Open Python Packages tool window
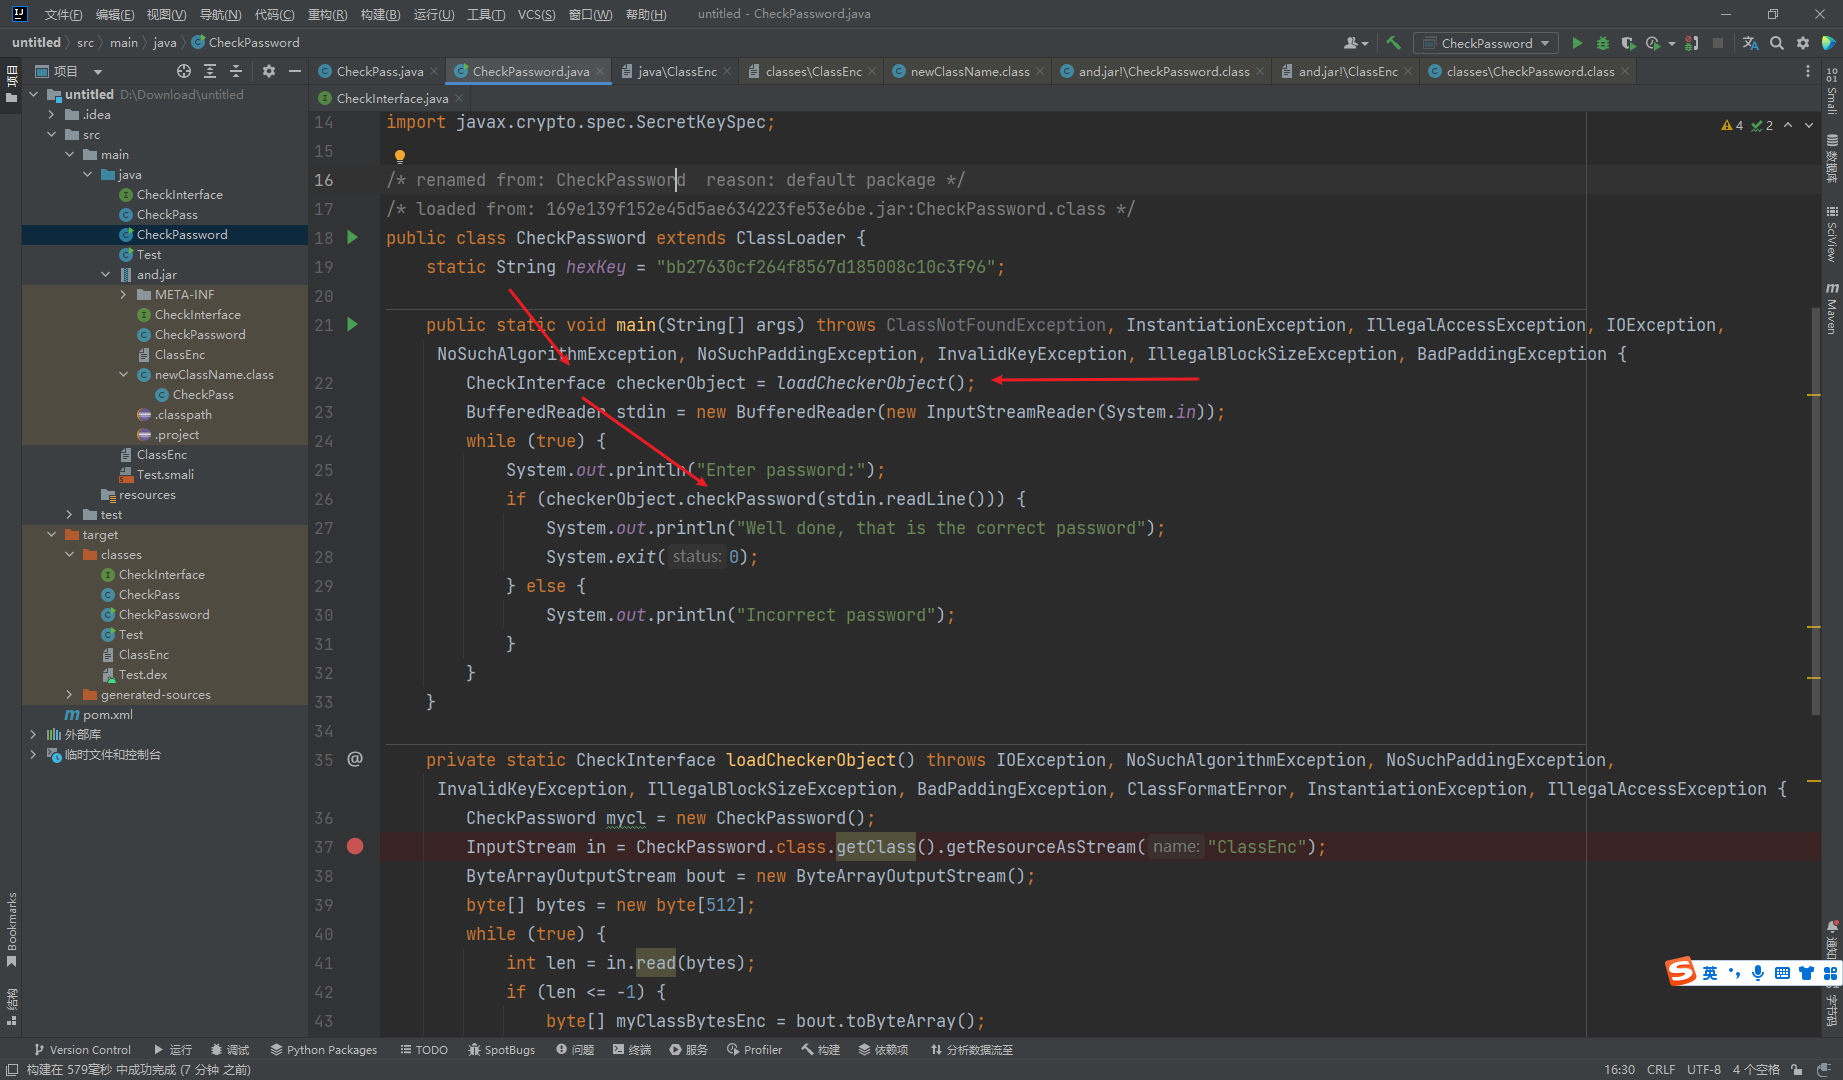The width and height of the screenshot is (1843, 1080). point(324,1050)
